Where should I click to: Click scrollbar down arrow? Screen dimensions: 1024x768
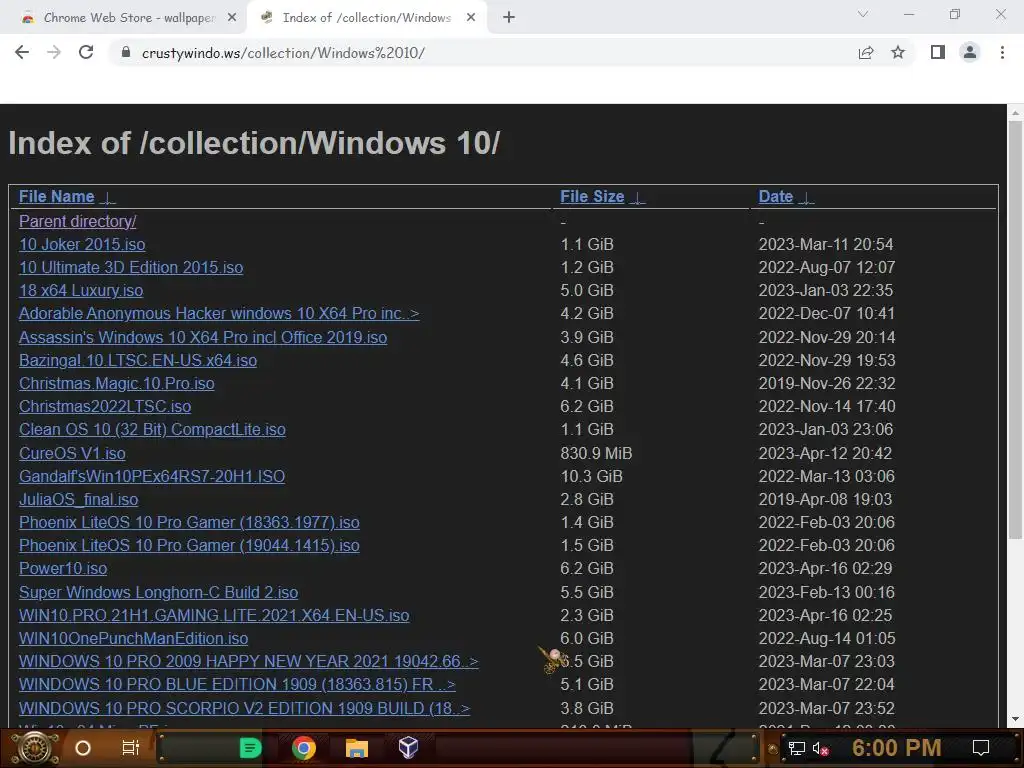pyautogui.click(x=1015, y=720)
